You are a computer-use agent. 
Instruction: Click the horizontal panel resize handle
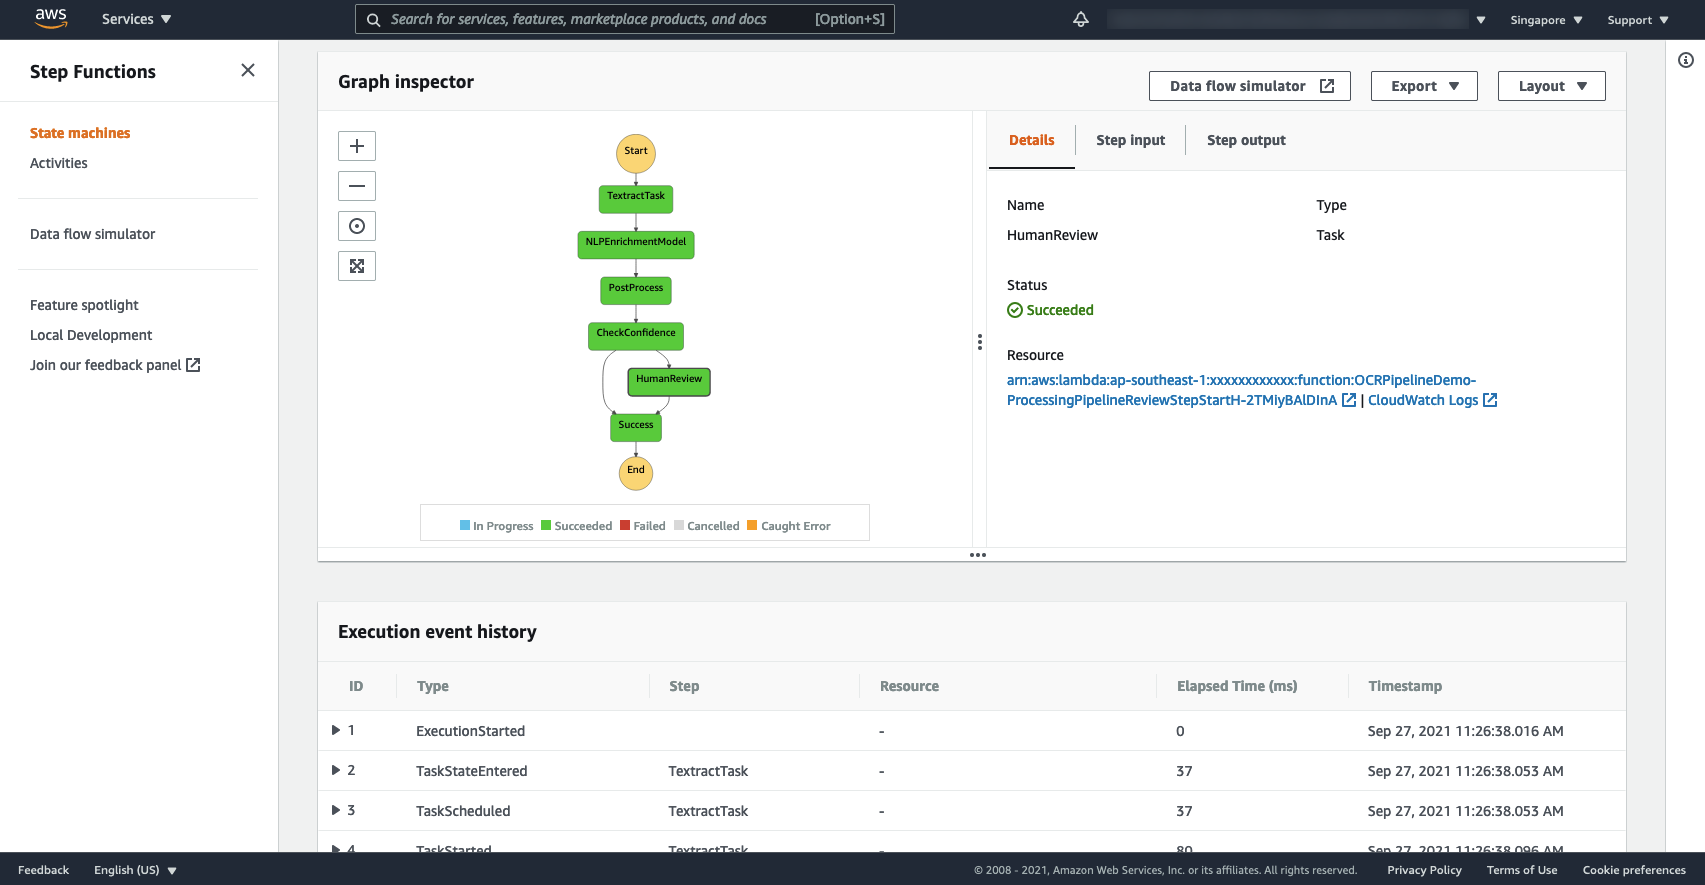pyautogui.click(x=978, y=555)
